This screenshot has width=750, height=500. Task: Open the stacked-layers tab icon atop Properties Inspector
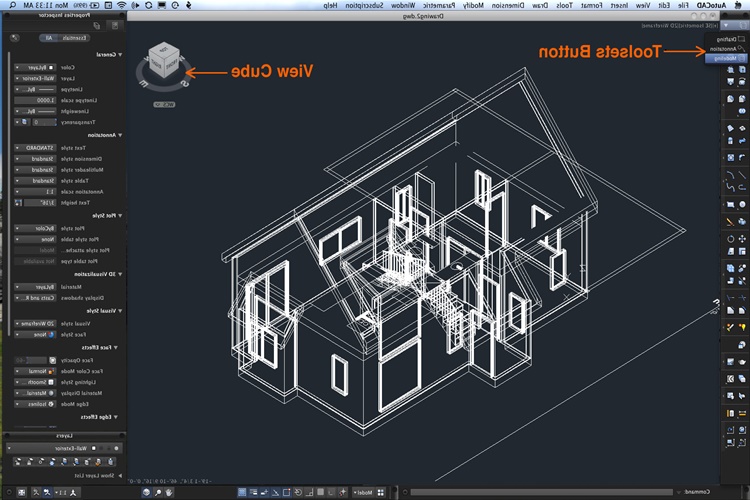click(96, 26)
